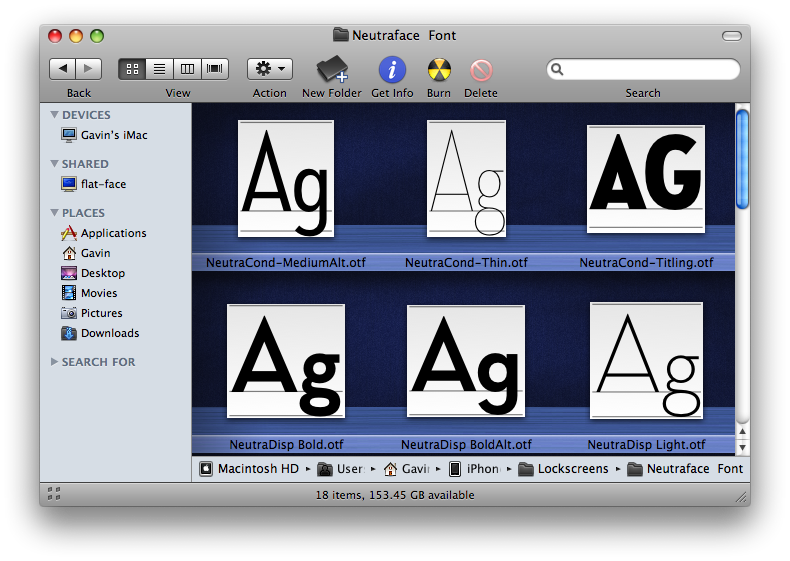790x561 pixels.
Task: Click the vertical scrollbar thumb
Action: point(742,159)
